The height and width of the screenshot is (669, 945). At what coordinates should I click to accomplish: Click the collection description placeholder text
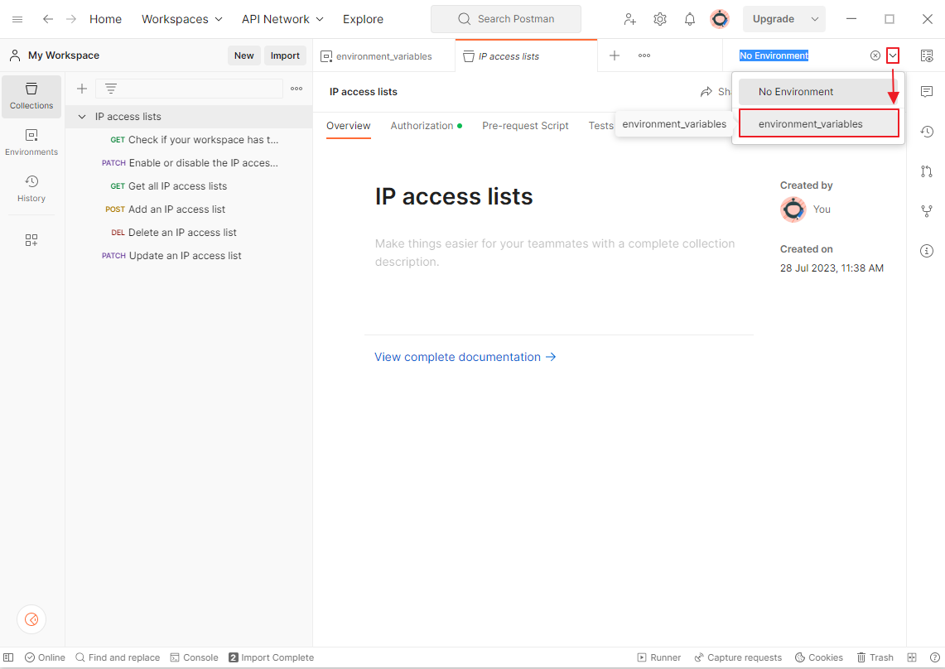pos(554,253)
